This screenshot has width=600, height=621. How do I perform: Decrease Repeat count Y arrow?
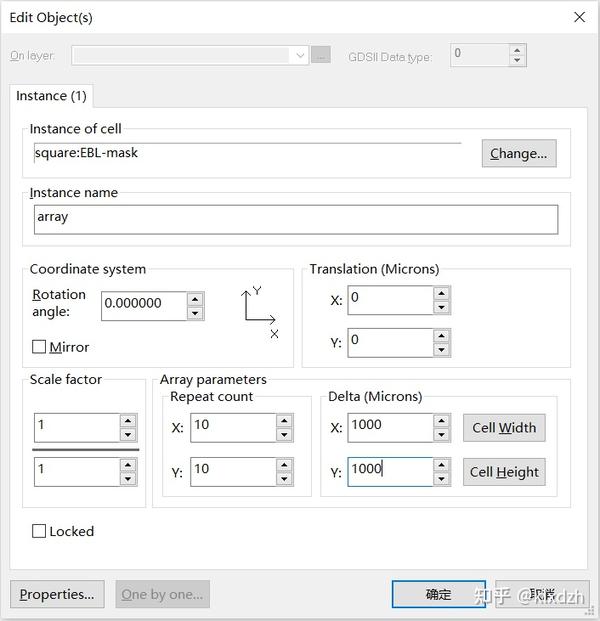[284, 479]
